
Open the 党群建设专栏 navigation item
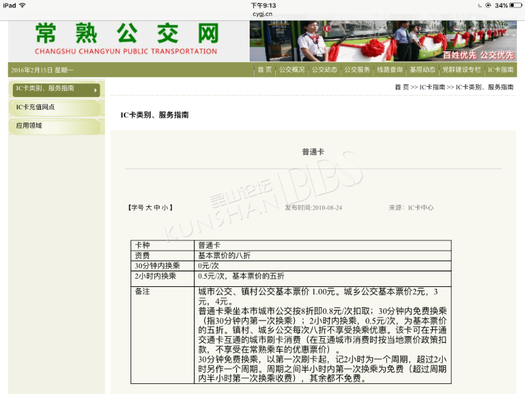click(x=461, y=70)
